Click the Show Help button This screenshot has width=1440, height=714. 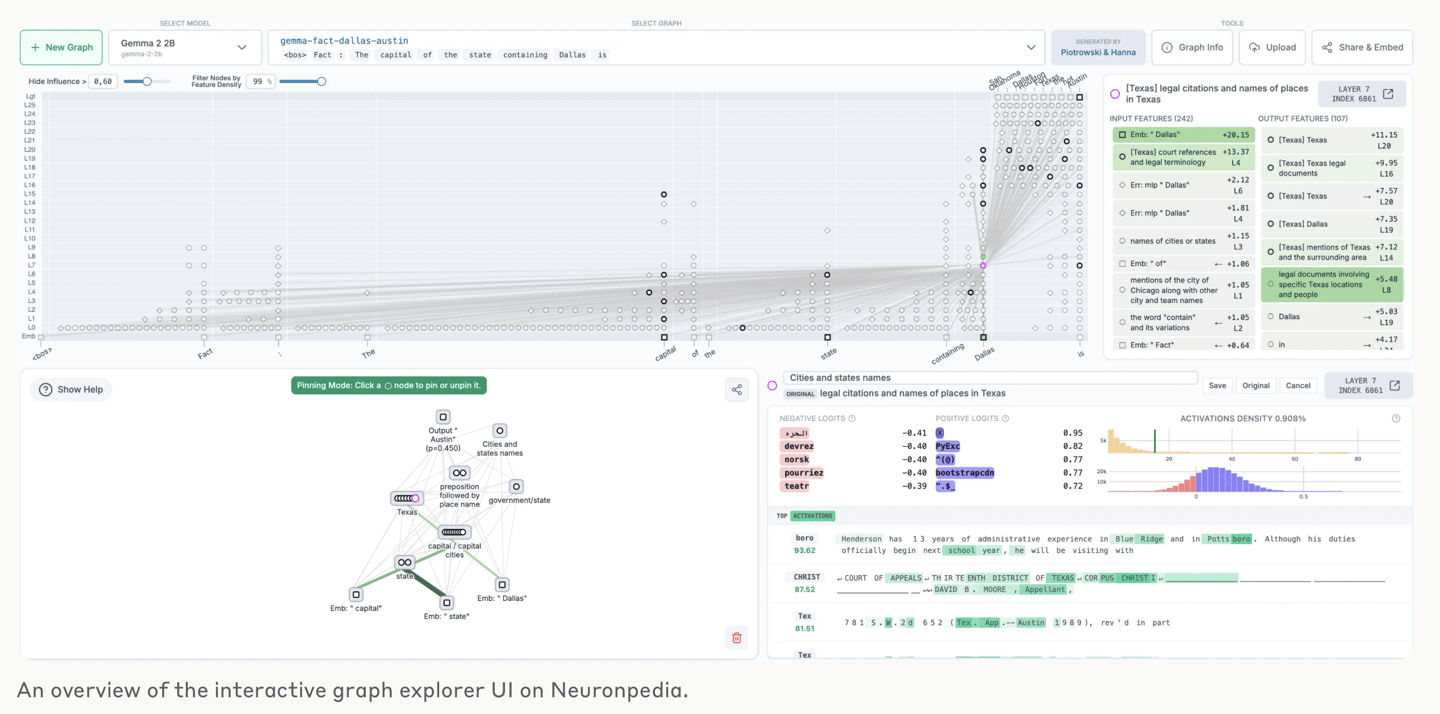[x=71, y=390]
